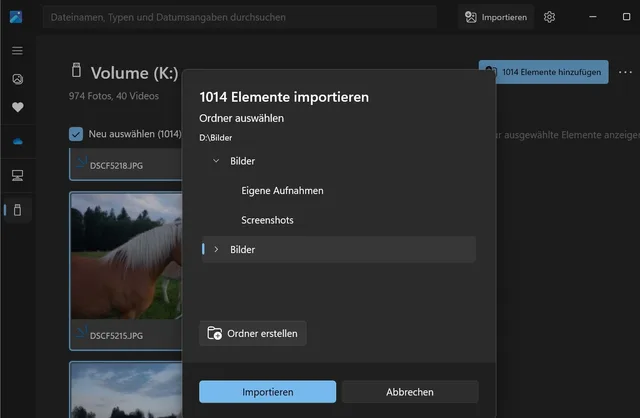Click the 'Ordner erstellen' button
Image resolution: width=640 pixels, height=418 pixels.
point(253,333)
